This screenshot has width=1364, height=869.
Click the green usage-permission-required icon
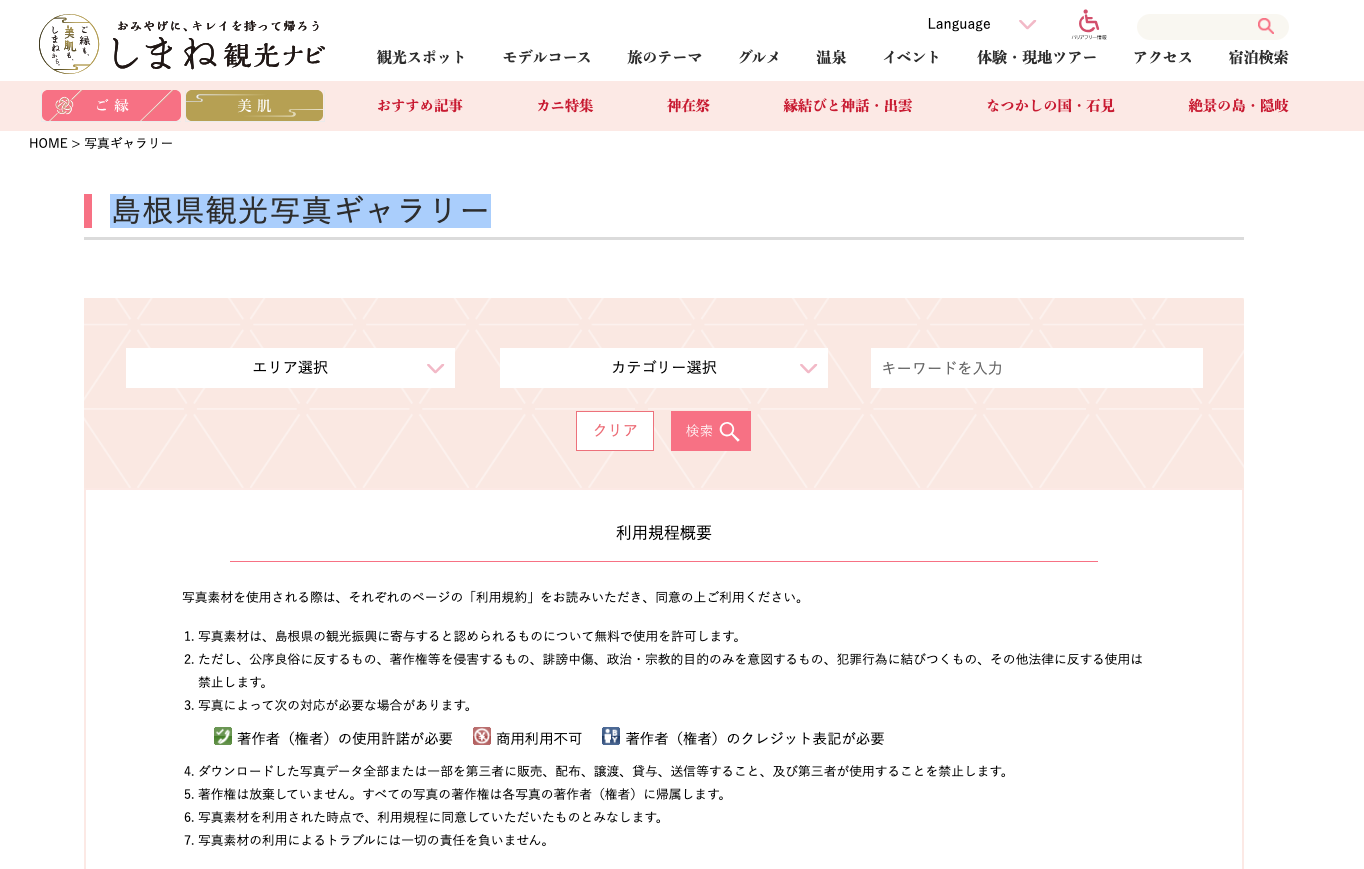coord(223,737)
